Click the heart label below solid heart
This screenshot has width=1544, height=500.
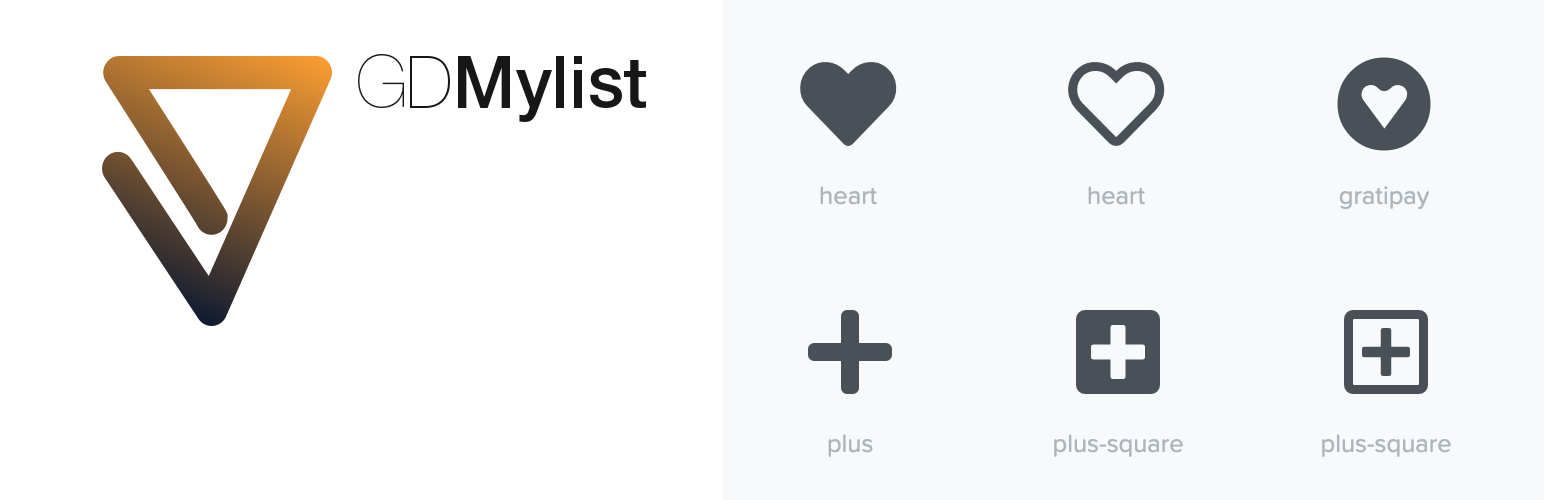point(848,196)
